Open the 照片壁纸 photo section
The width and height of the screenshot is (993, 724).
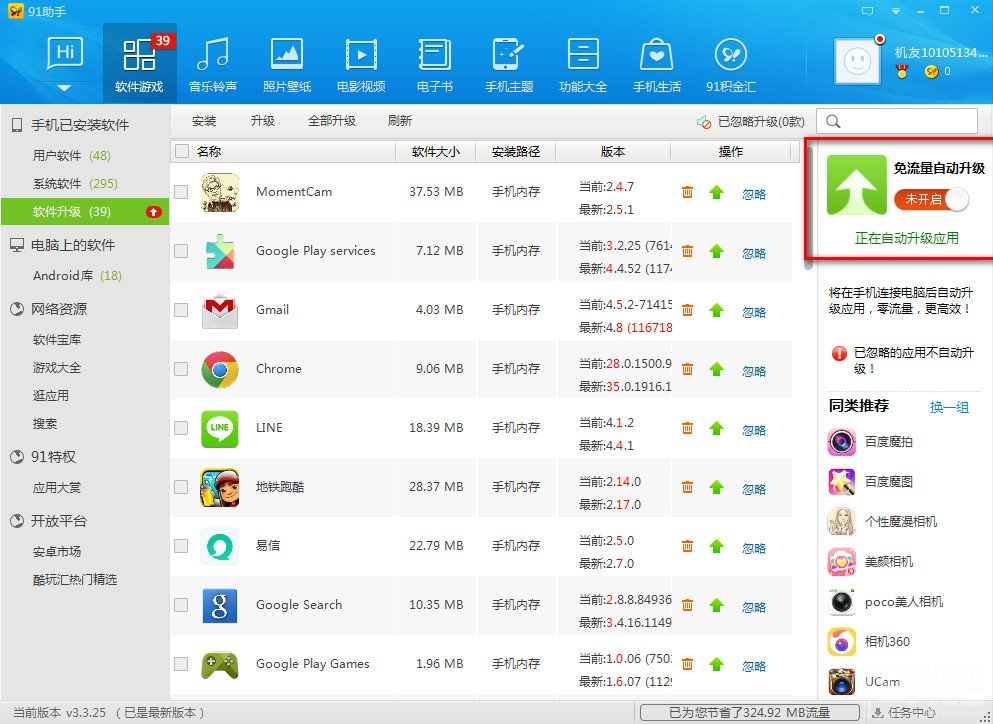[x=287, y=64]
